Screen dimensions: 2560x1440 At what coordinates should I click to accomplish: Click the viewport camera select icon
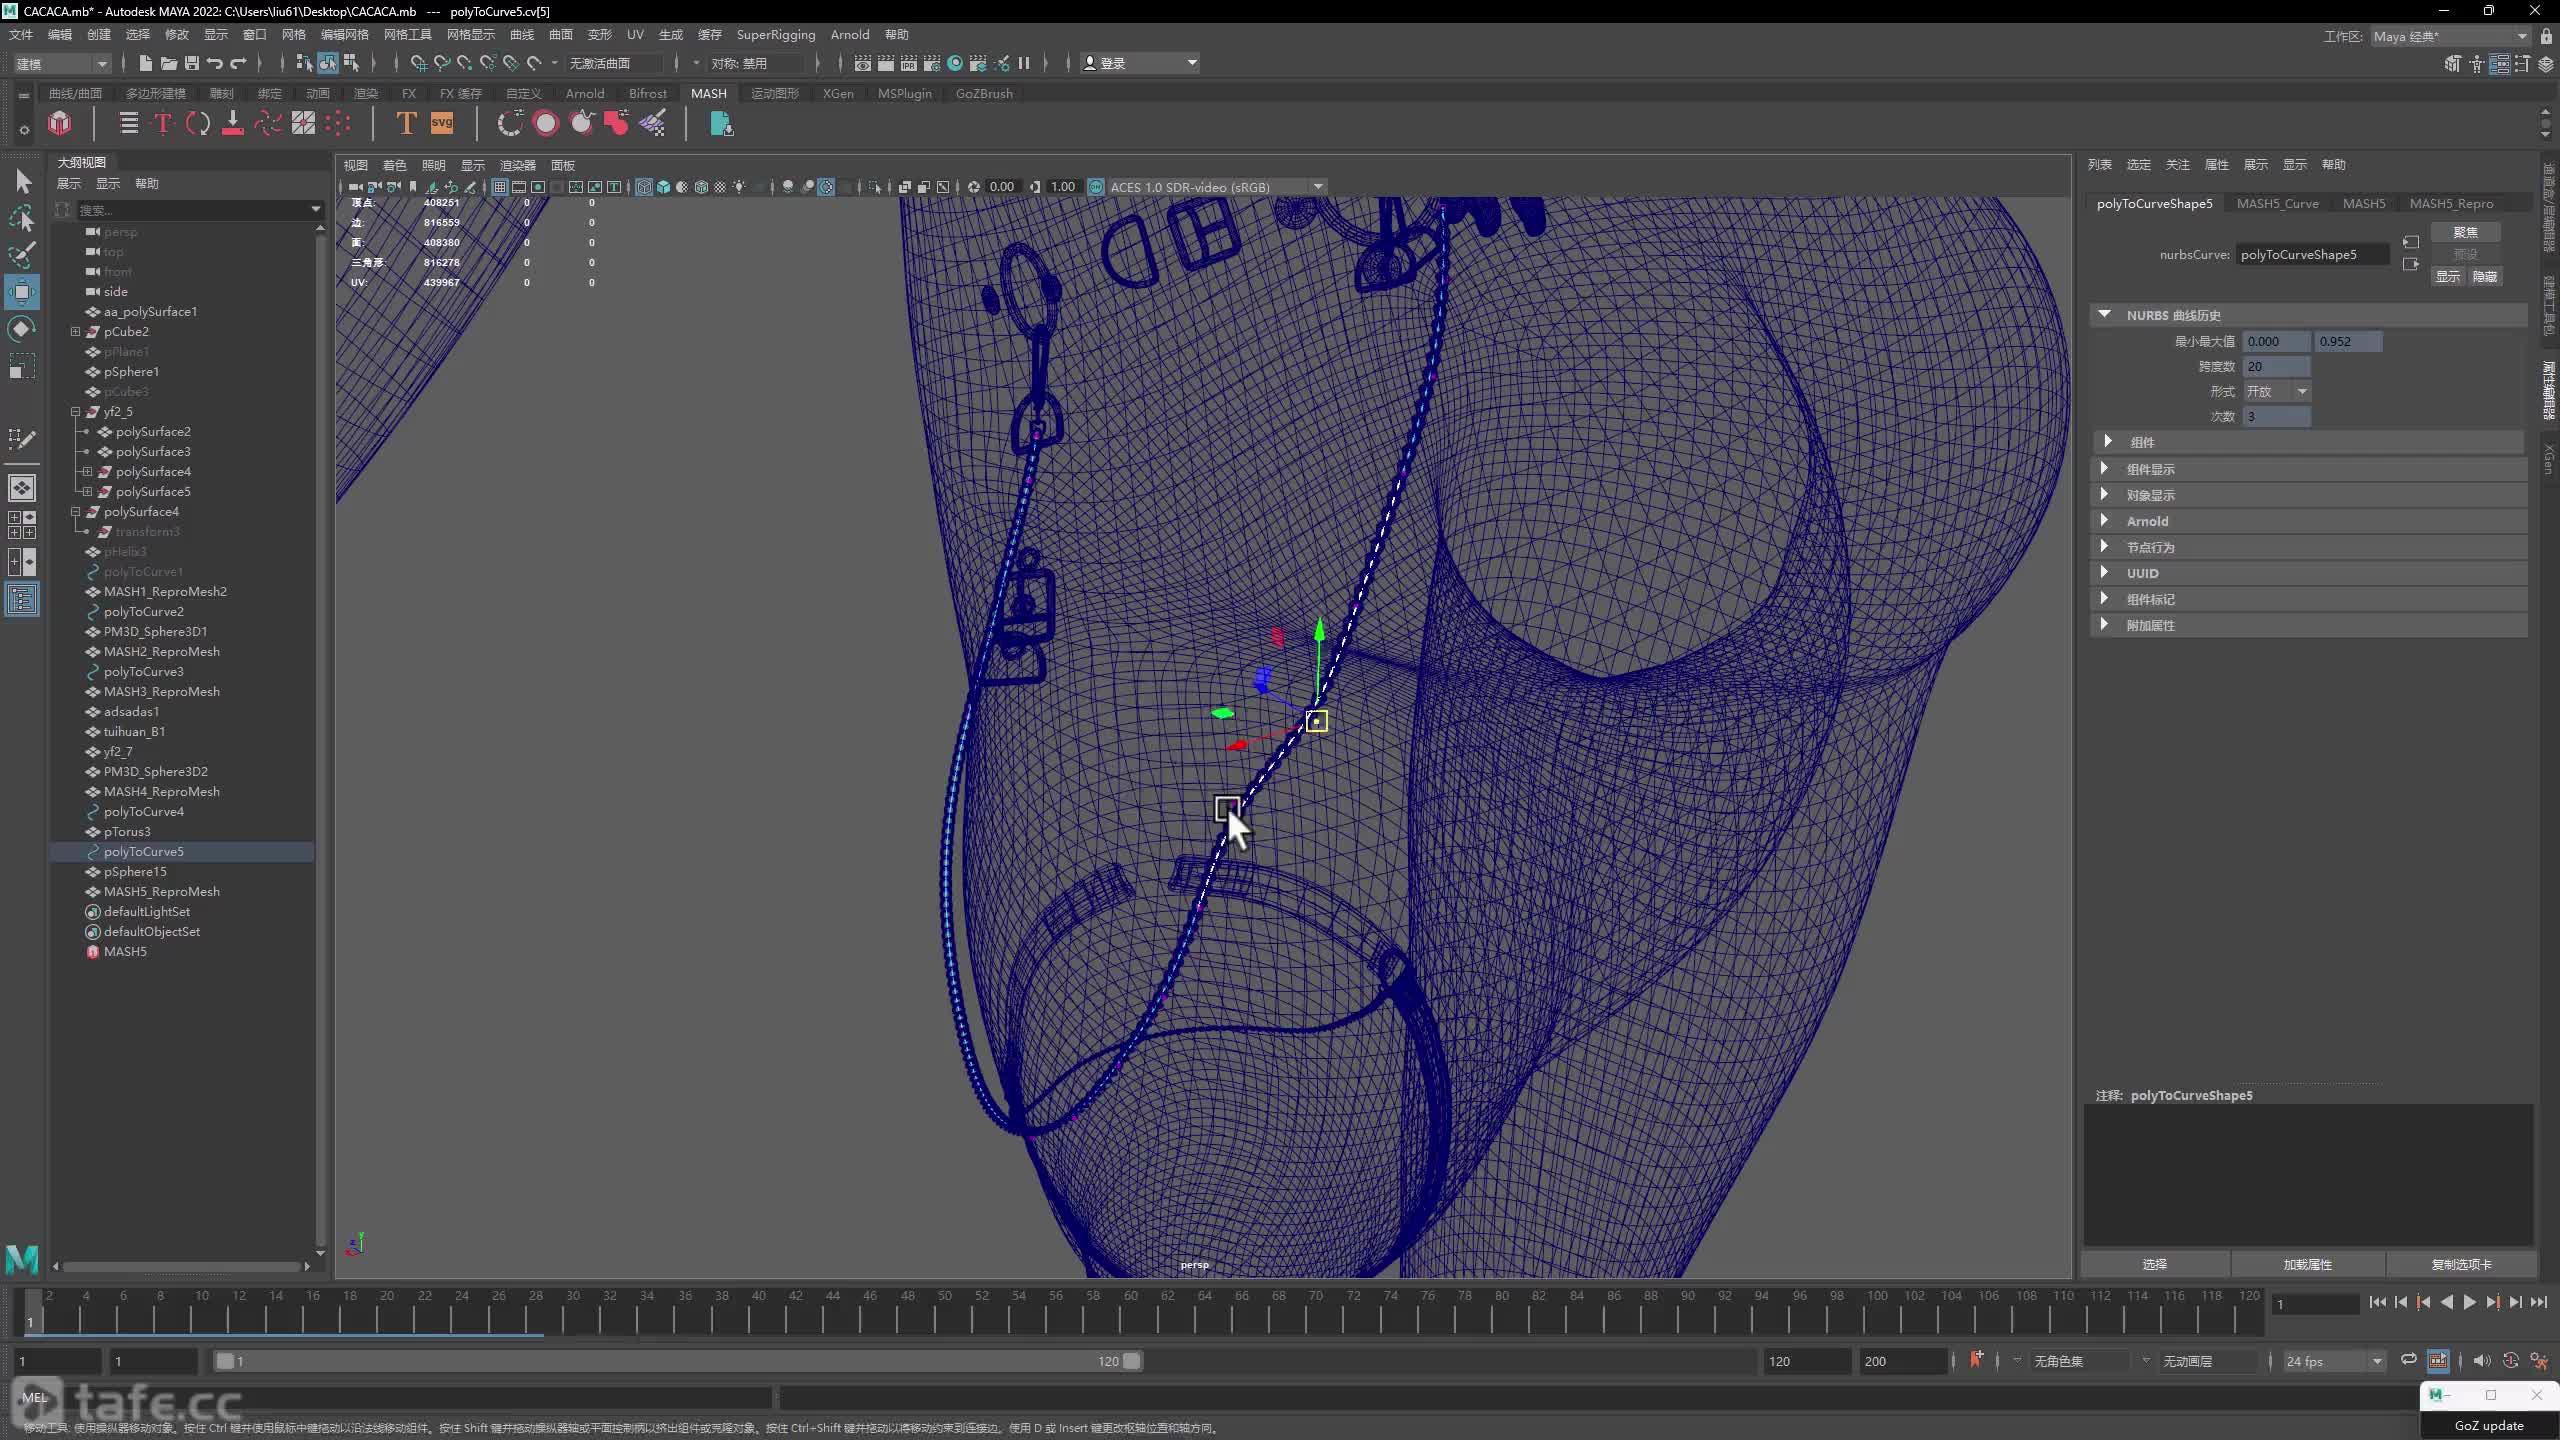355,187
